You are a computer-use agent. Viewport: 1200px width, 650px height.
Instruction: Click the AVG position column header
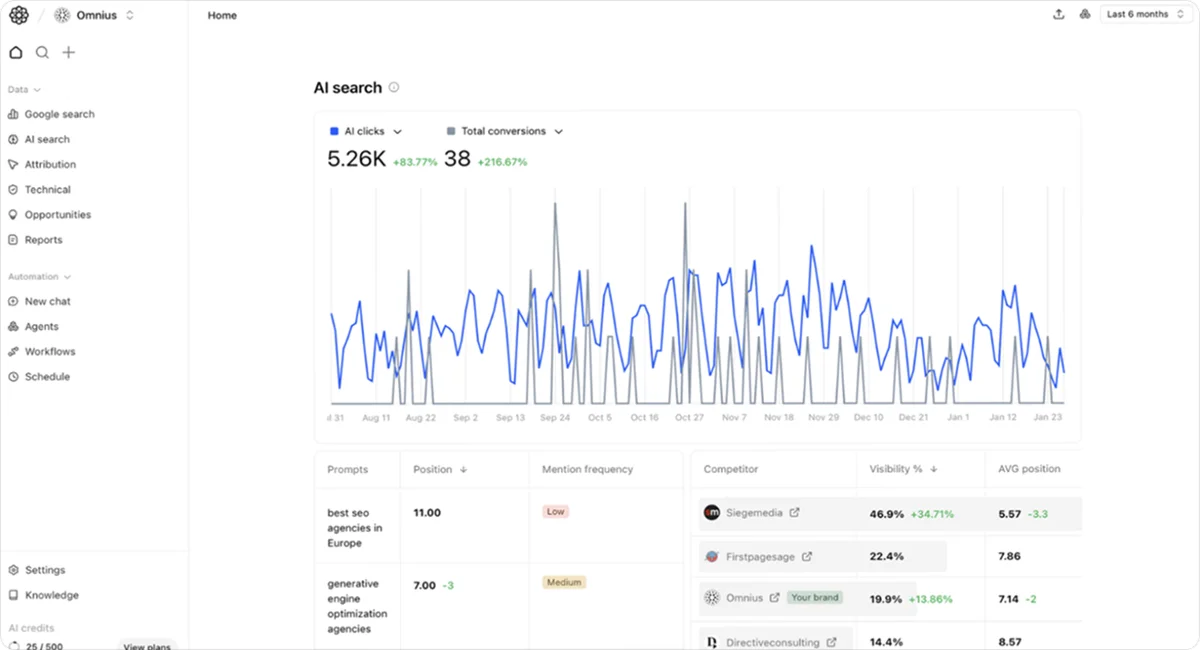coord(1029,468)
